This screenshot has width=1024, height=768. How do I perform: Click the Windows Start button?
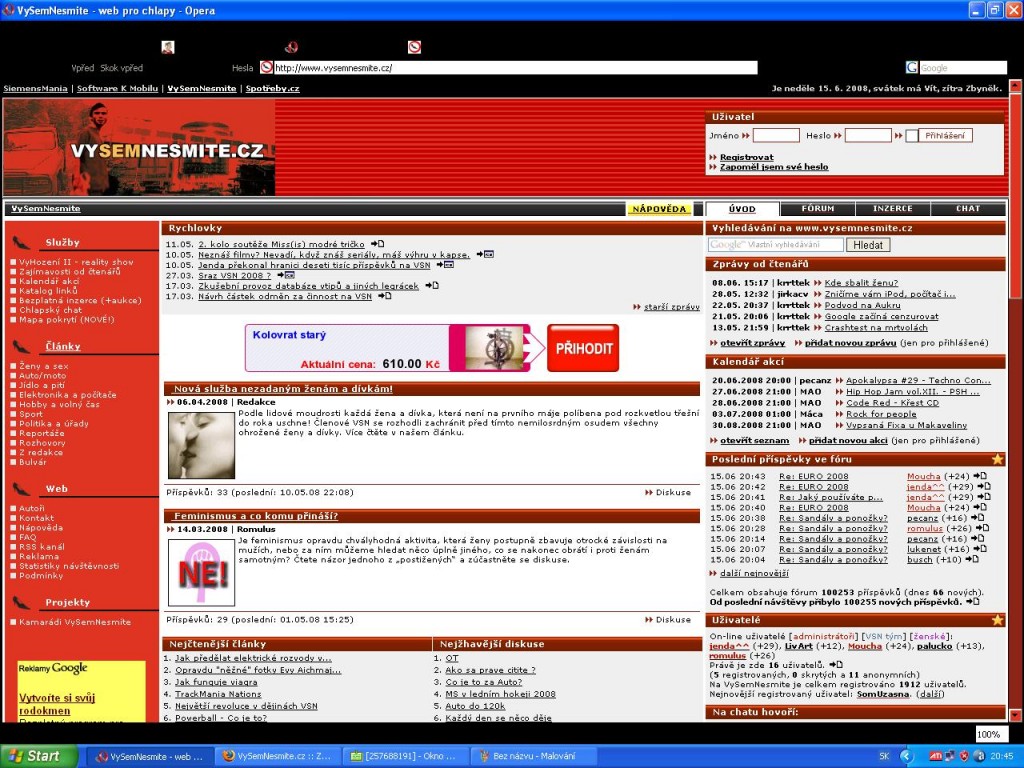(39, 756)
